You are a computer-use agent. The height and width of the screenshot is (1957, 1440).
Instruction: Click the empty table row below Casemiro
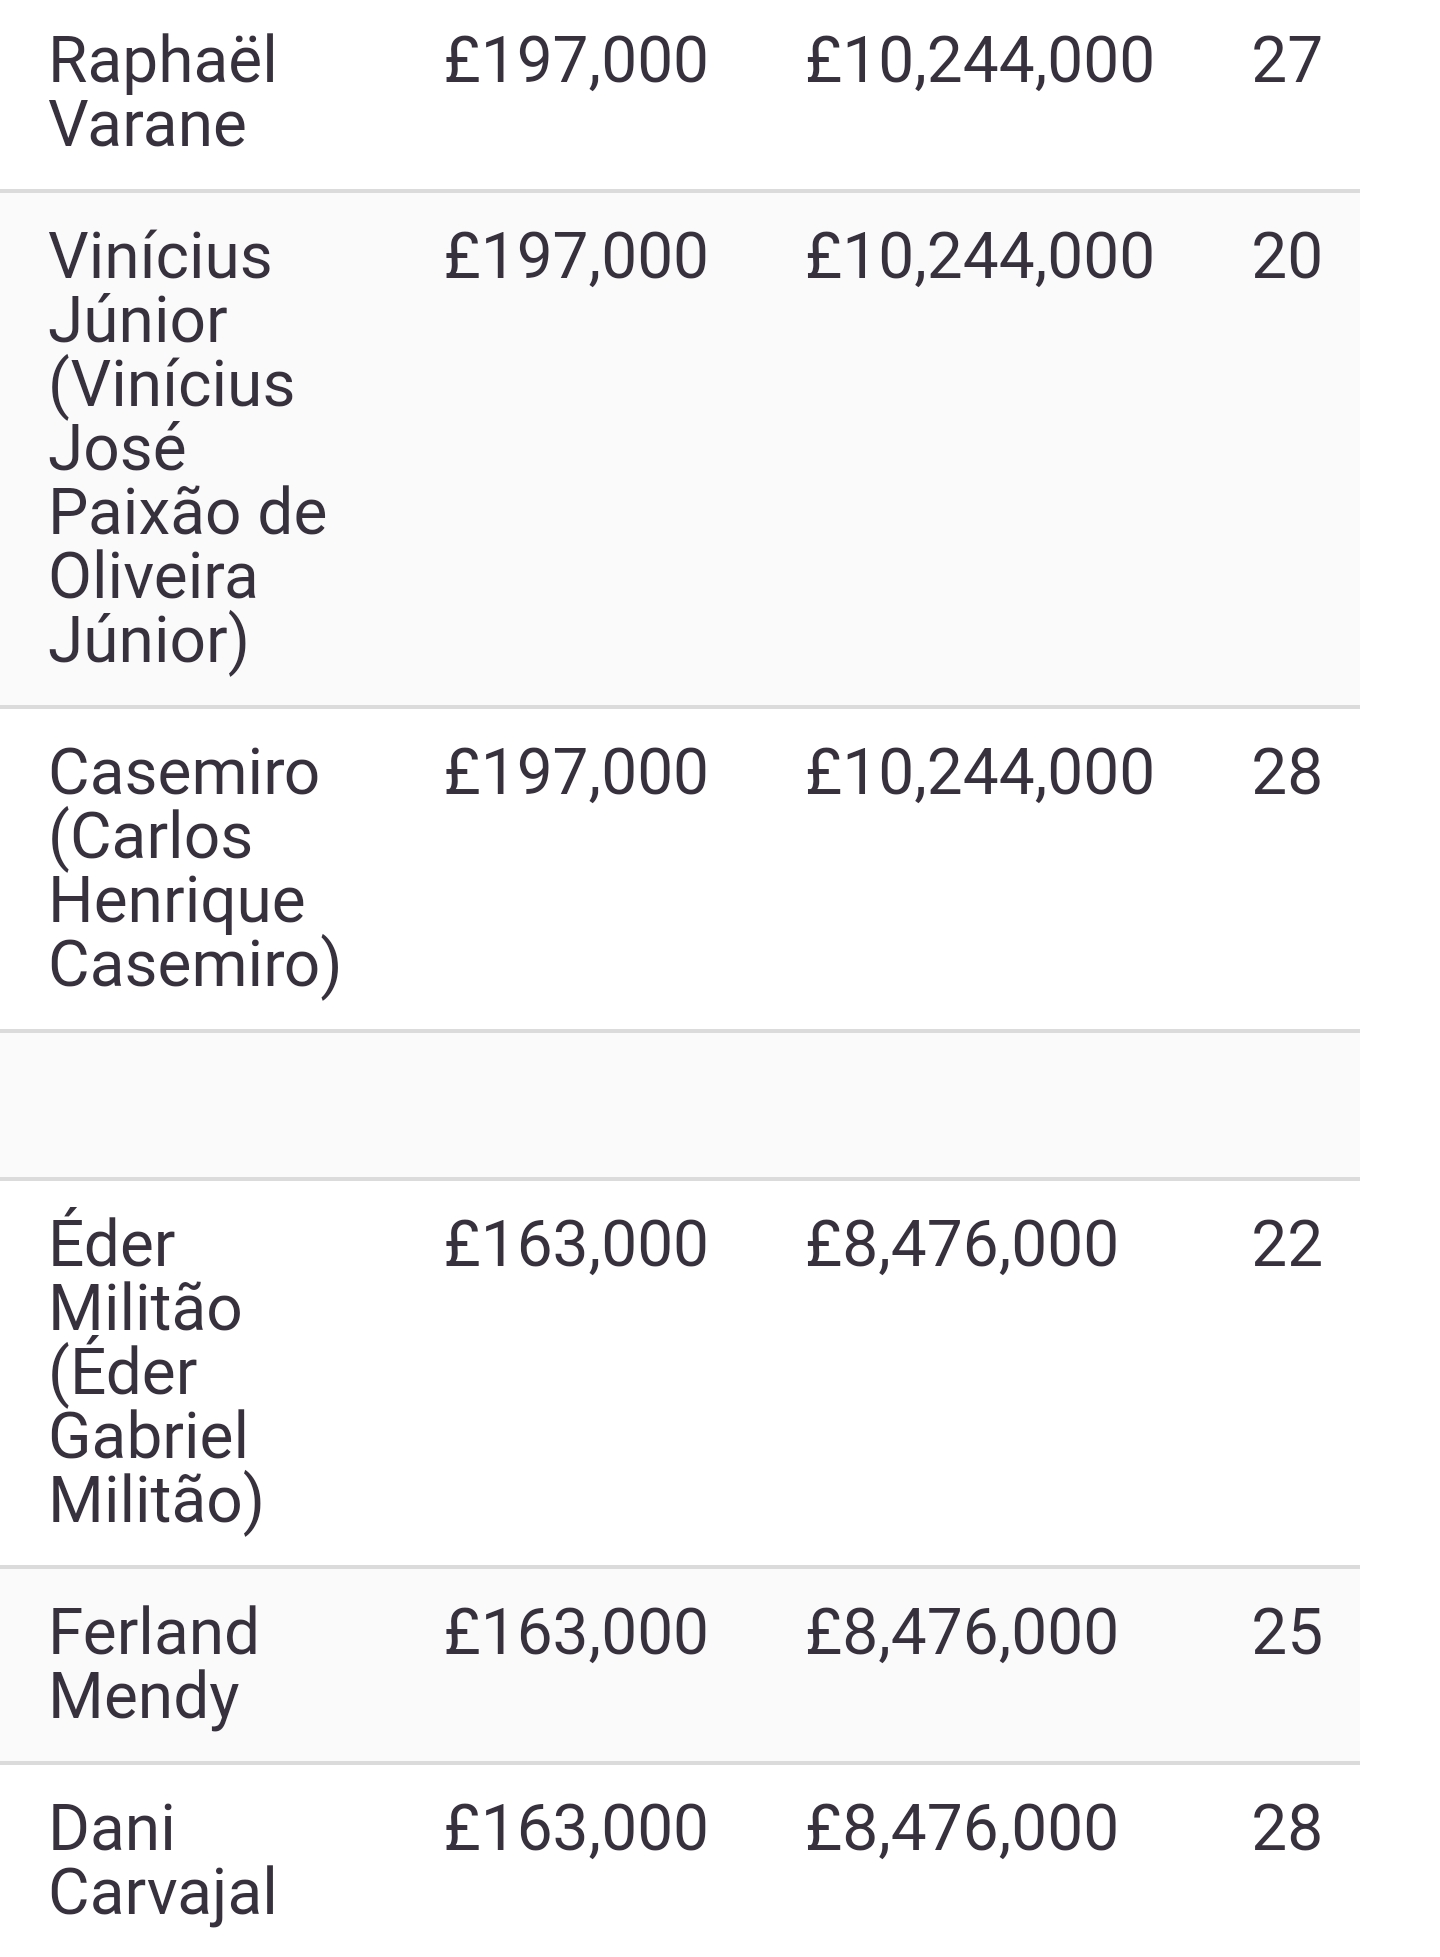pos(680,1105)
